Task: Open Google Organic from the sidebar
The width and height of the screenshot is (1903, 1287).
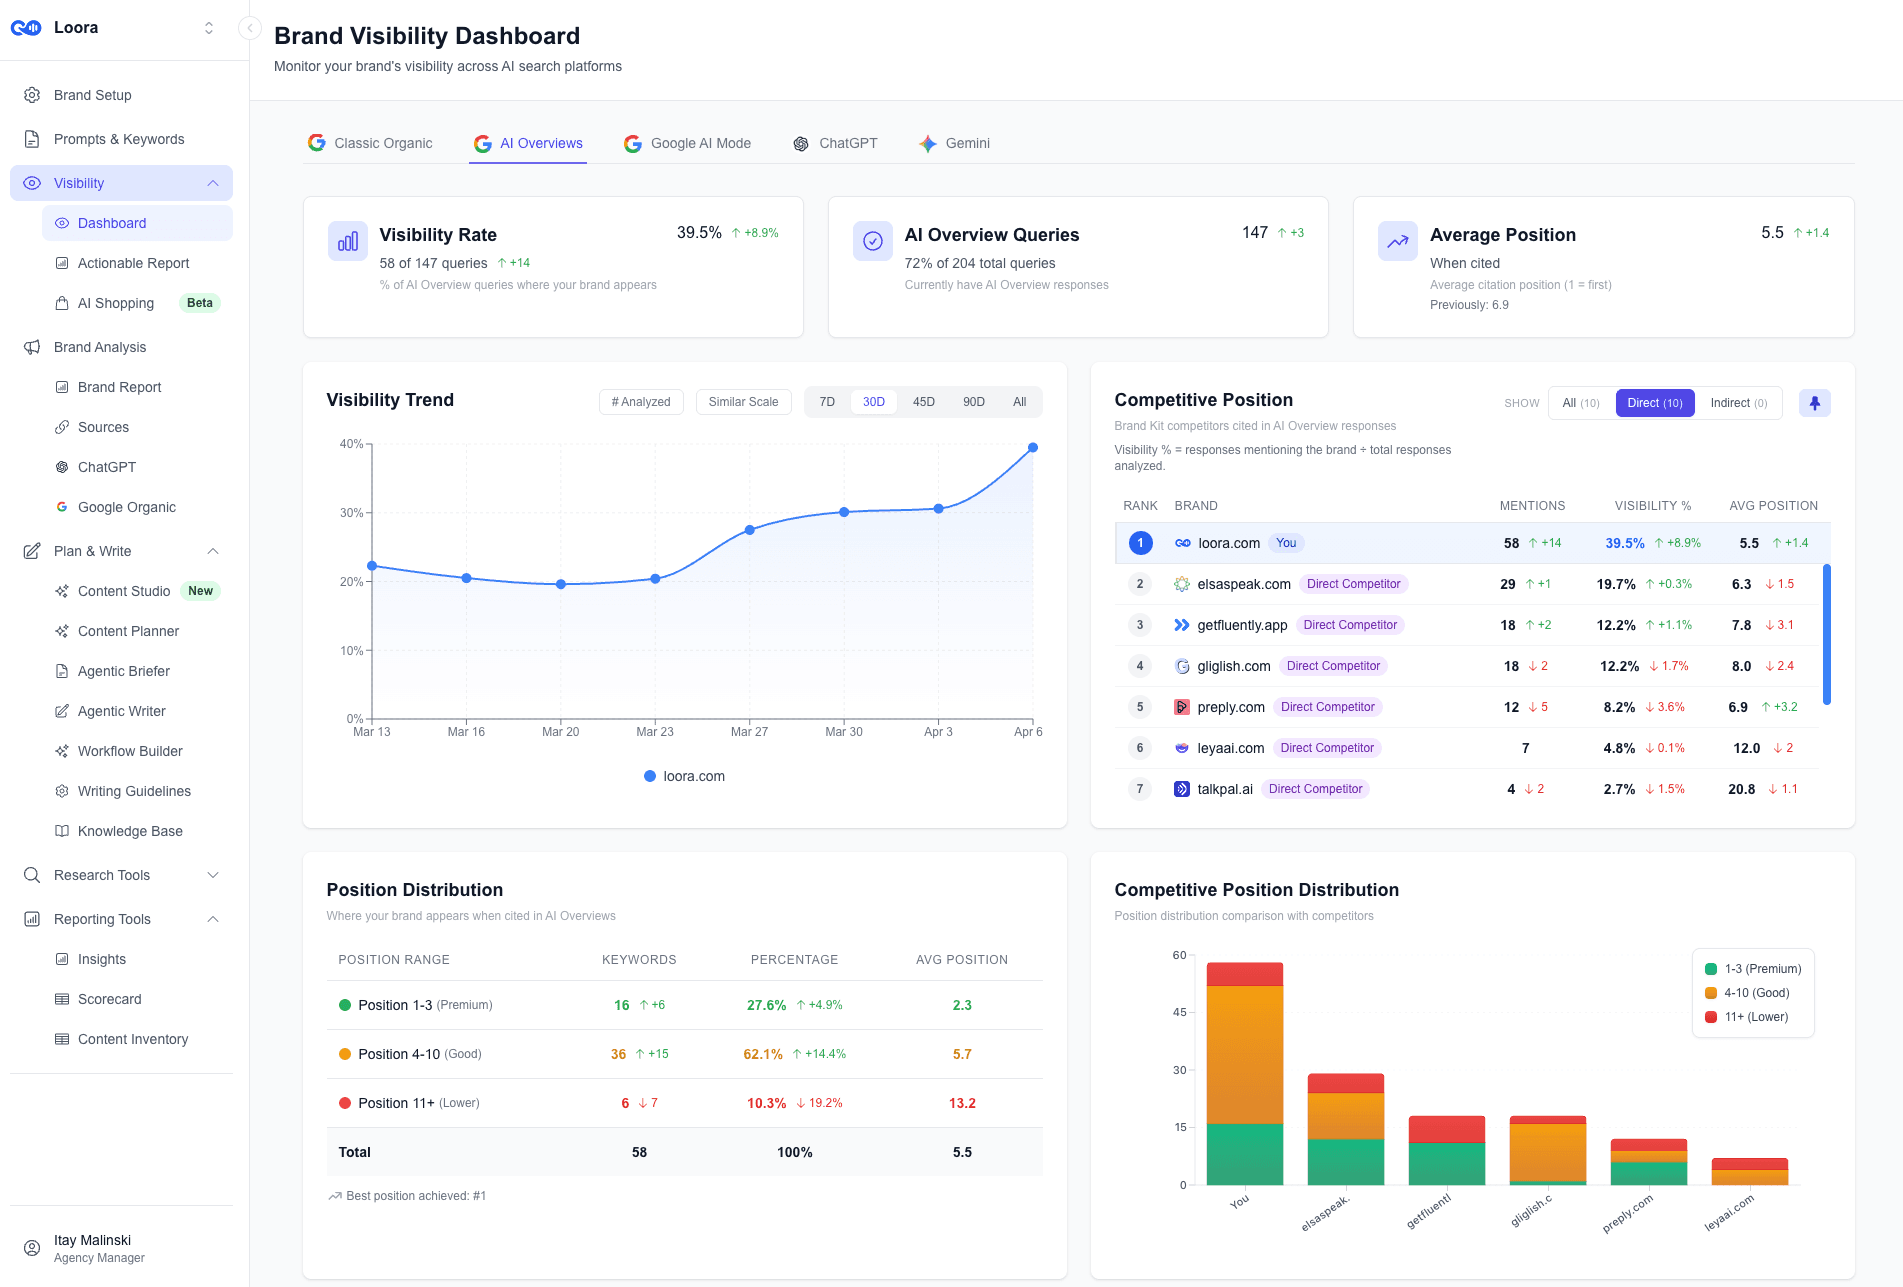Action: coord(125,507)
